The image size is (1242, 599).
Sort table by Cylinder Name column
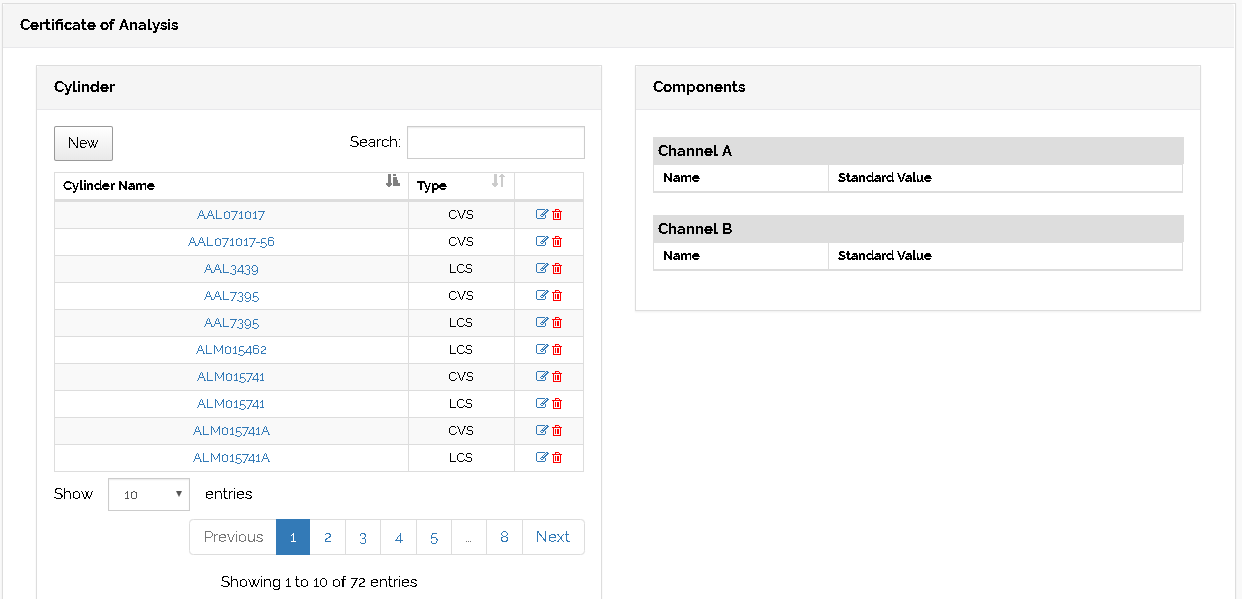pyautogui.click(x=231, y=185)
